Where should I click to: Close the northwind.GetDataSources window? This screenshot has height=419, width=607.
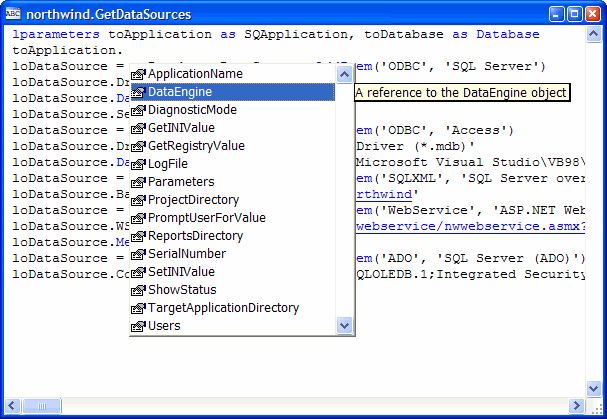(593, 14)
